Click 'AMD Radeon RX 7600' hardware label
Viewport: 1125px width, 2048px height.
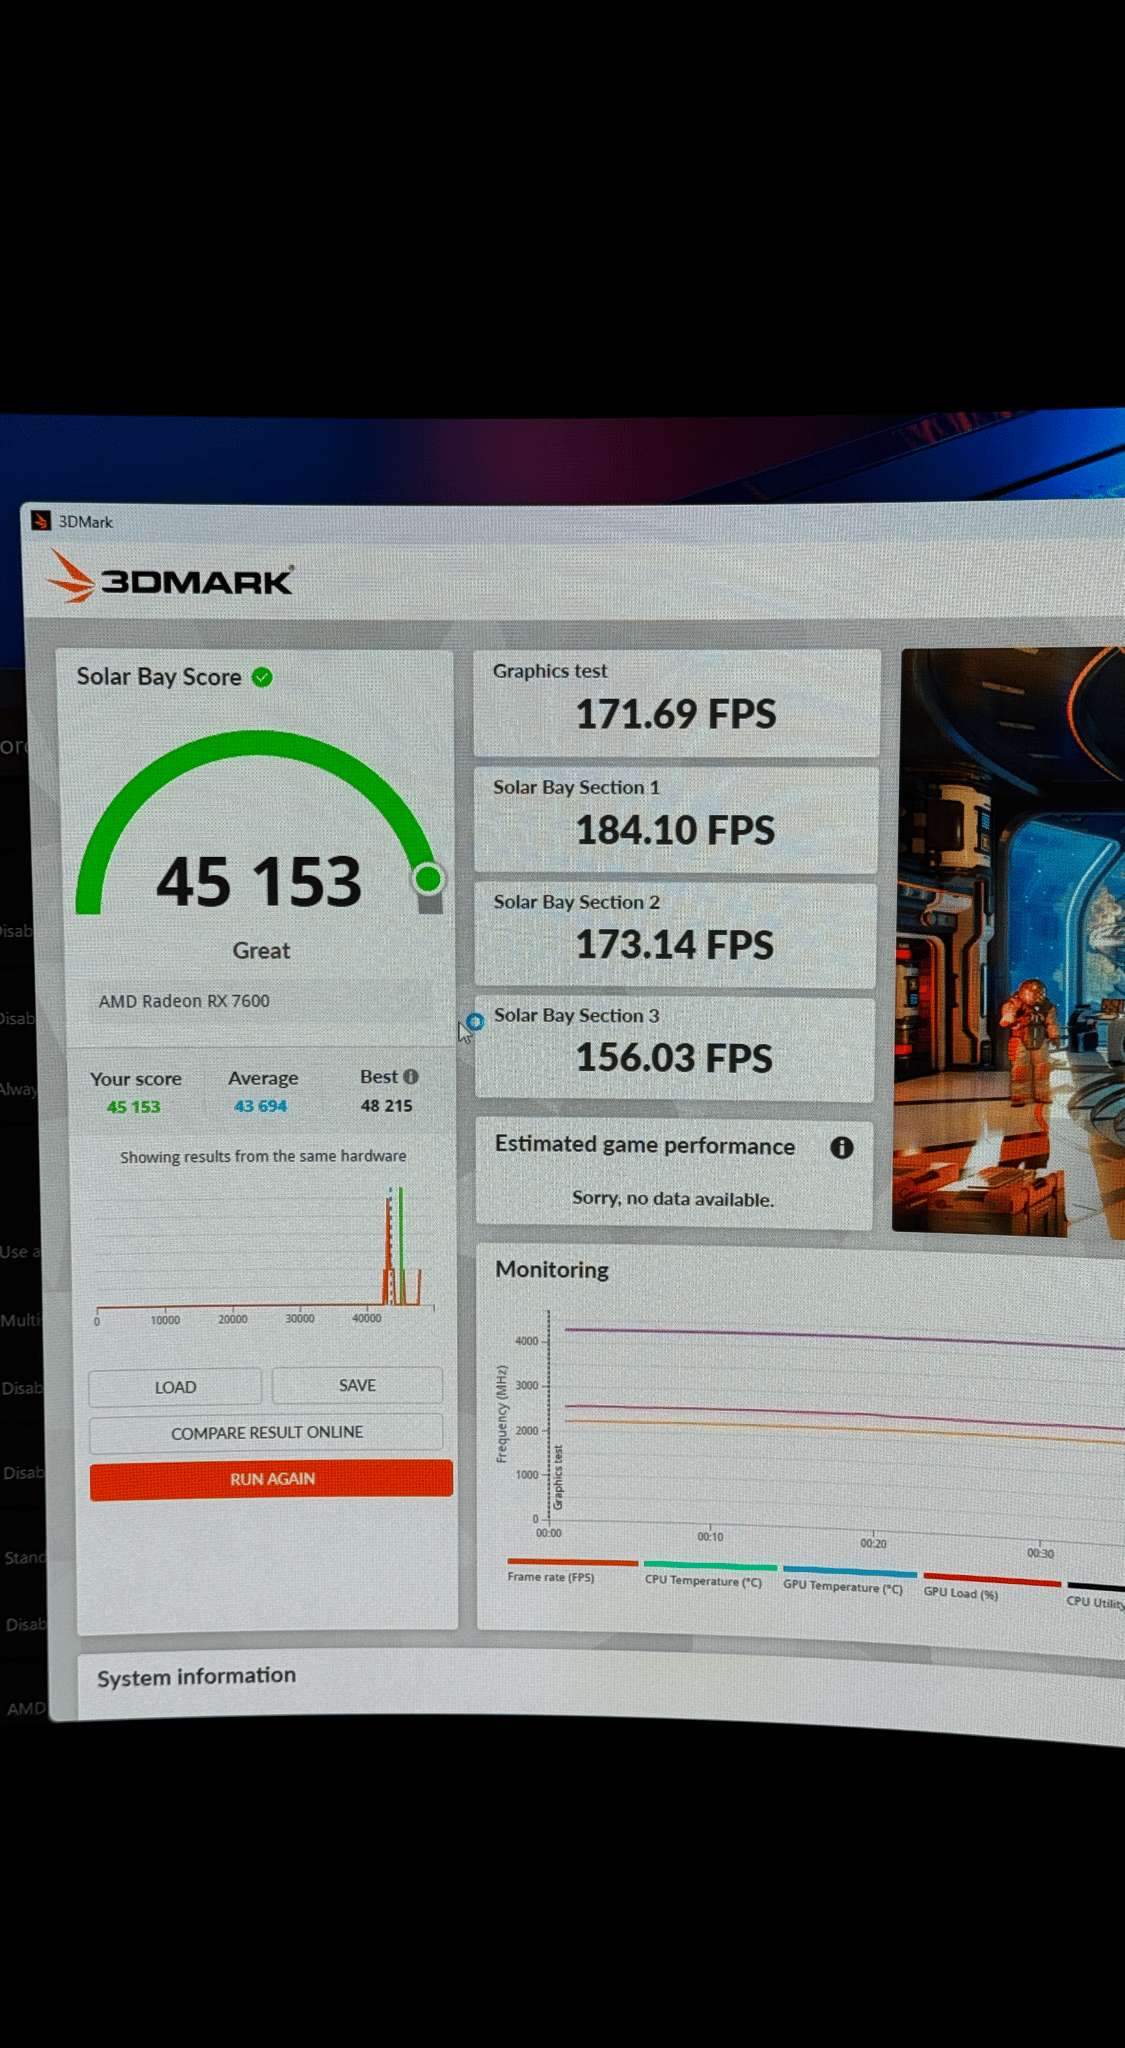(184, 1001)
